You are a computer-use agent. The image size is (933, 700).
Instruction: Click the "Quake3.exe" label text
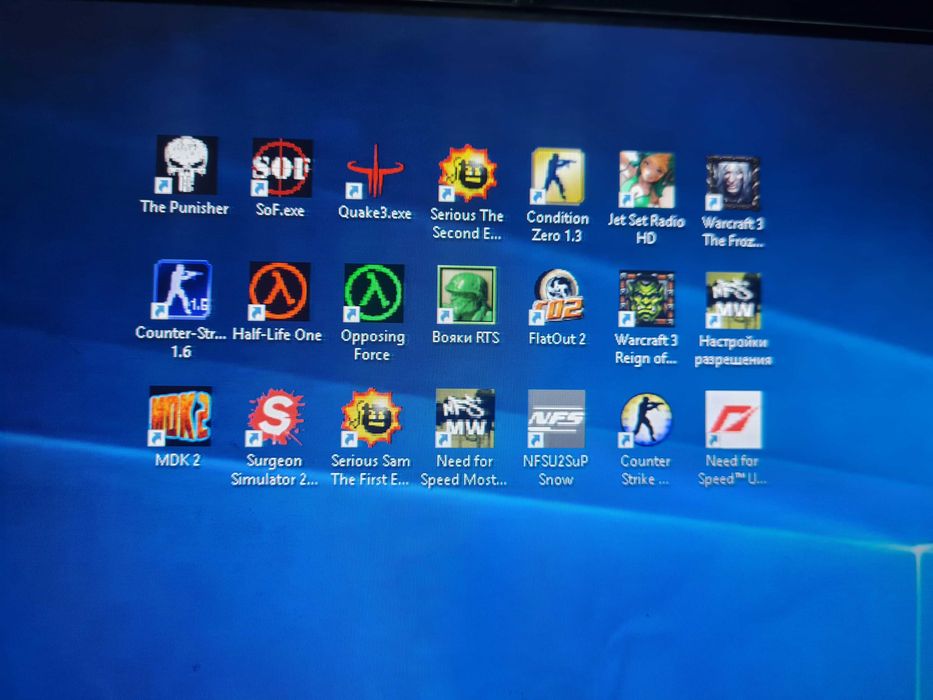(x=375, y=212)
